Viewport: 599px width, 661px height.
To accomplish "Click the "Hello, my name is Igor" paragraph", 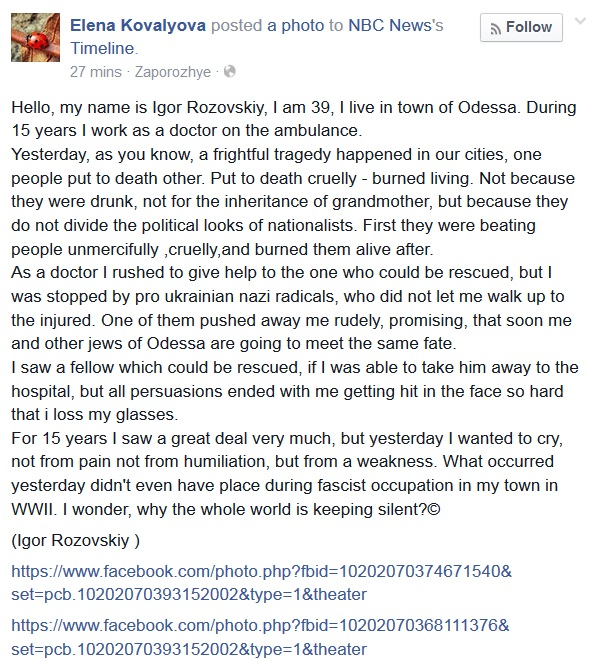I will pos(293,119).
